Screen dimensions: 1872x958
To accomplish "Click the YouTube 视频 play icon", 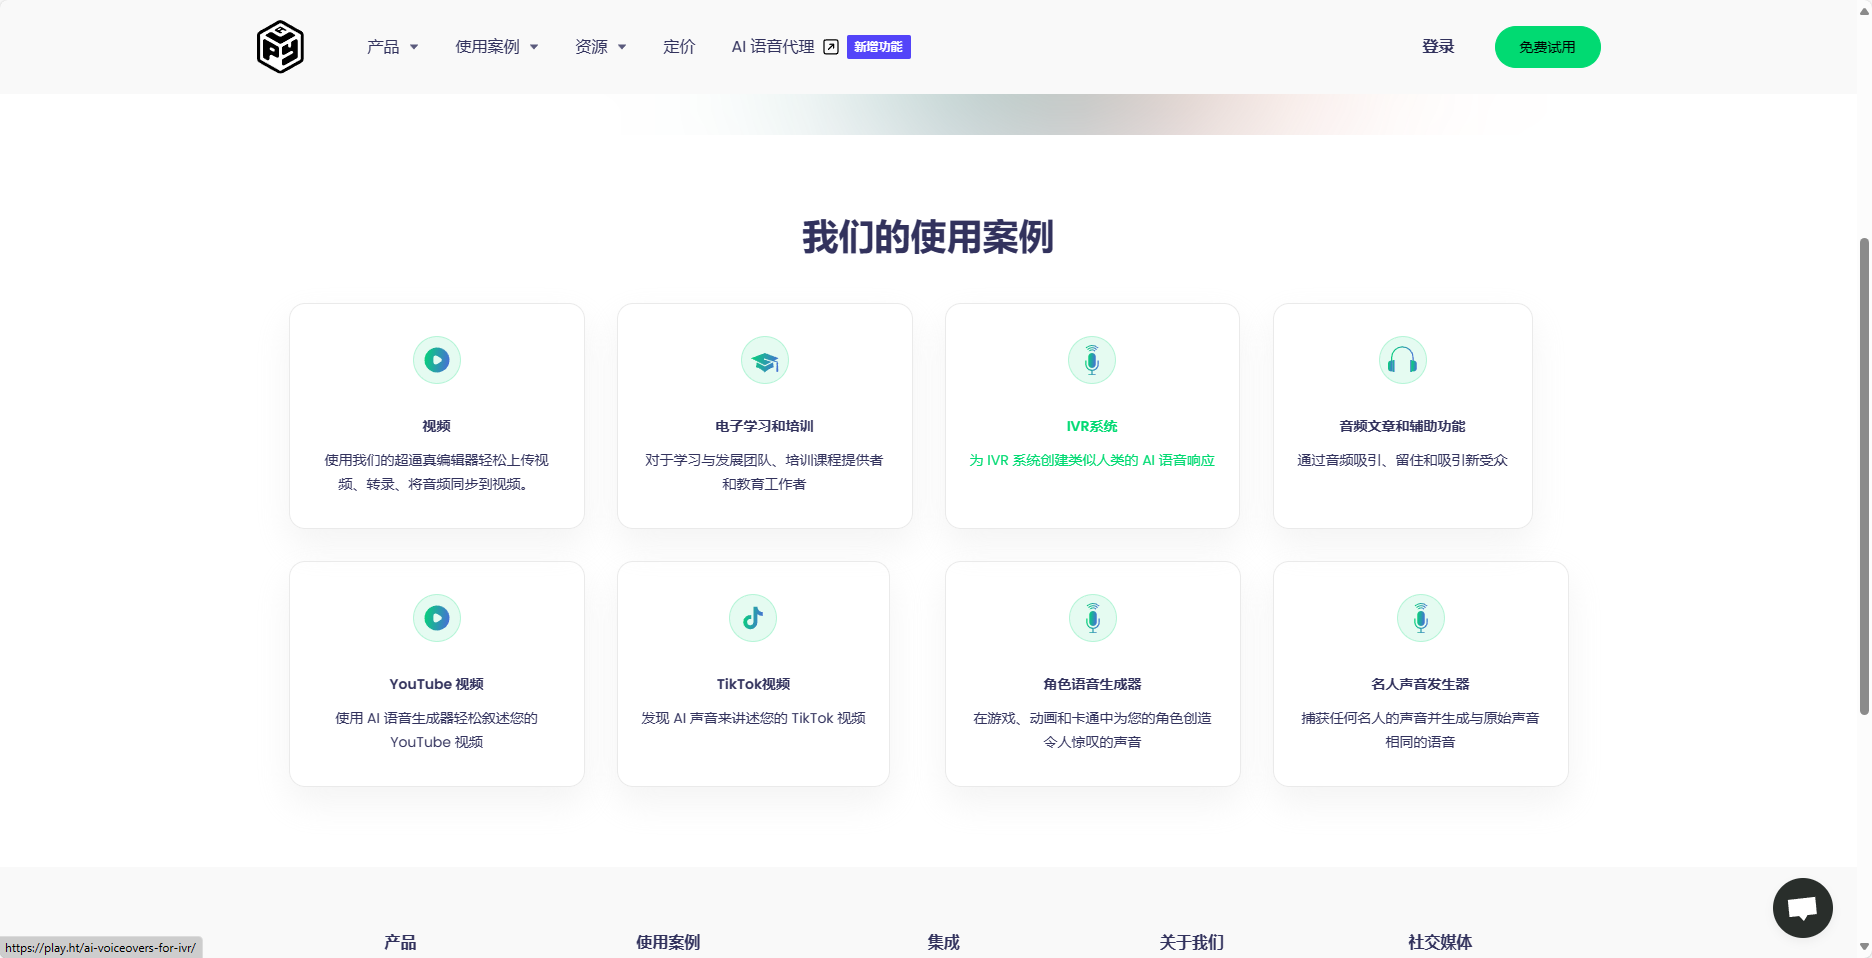I will pyautogui.click(x=437, y=618).
